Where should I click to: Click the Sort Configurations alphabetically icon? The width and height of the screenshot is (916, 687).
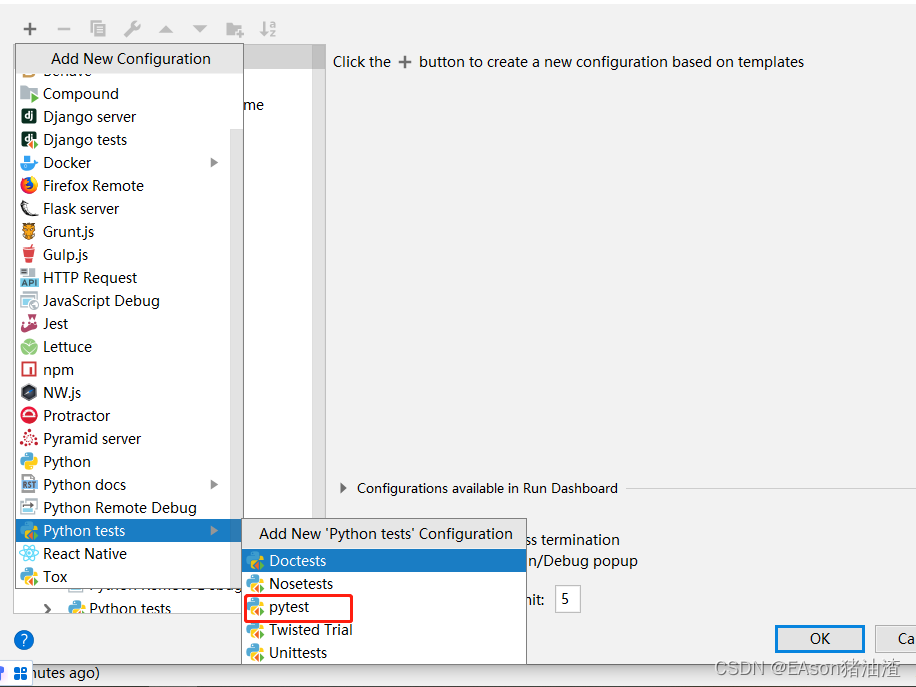tap(268, 29)
